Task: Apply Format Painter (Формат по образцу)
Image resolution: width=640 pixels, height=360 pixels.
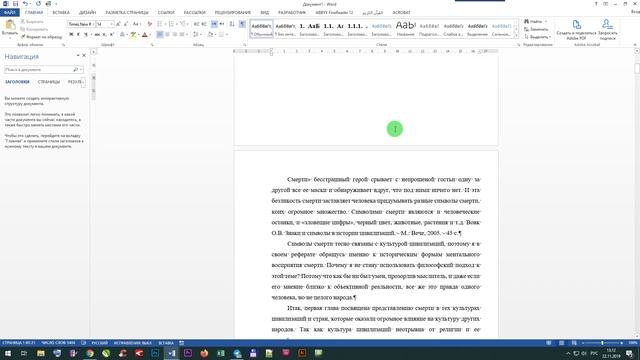Action: [x=41, y=37]
